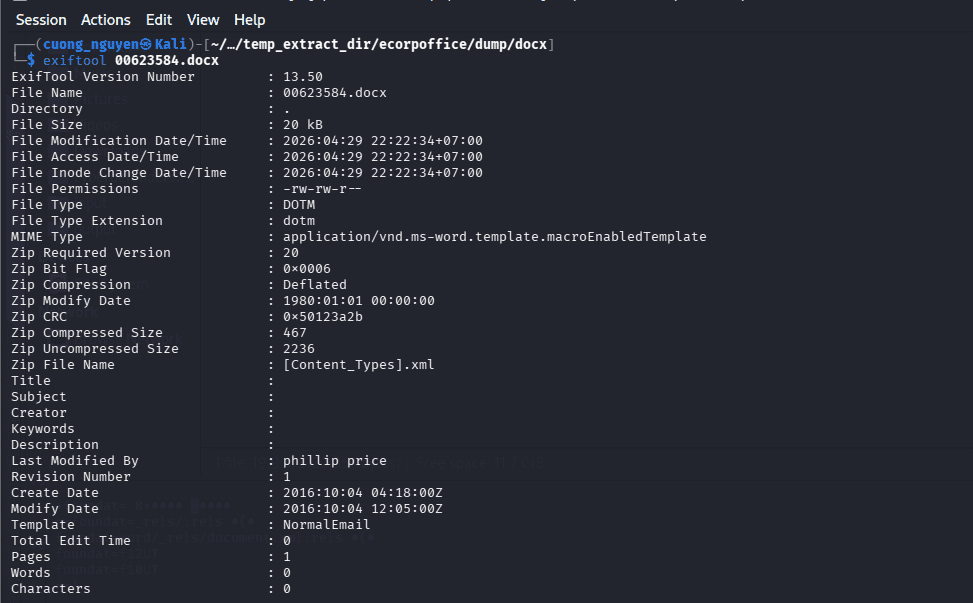The image size is (973, 603).
Task: Click the cuong_nguyen username in the prompt
Action: (91, 44)
